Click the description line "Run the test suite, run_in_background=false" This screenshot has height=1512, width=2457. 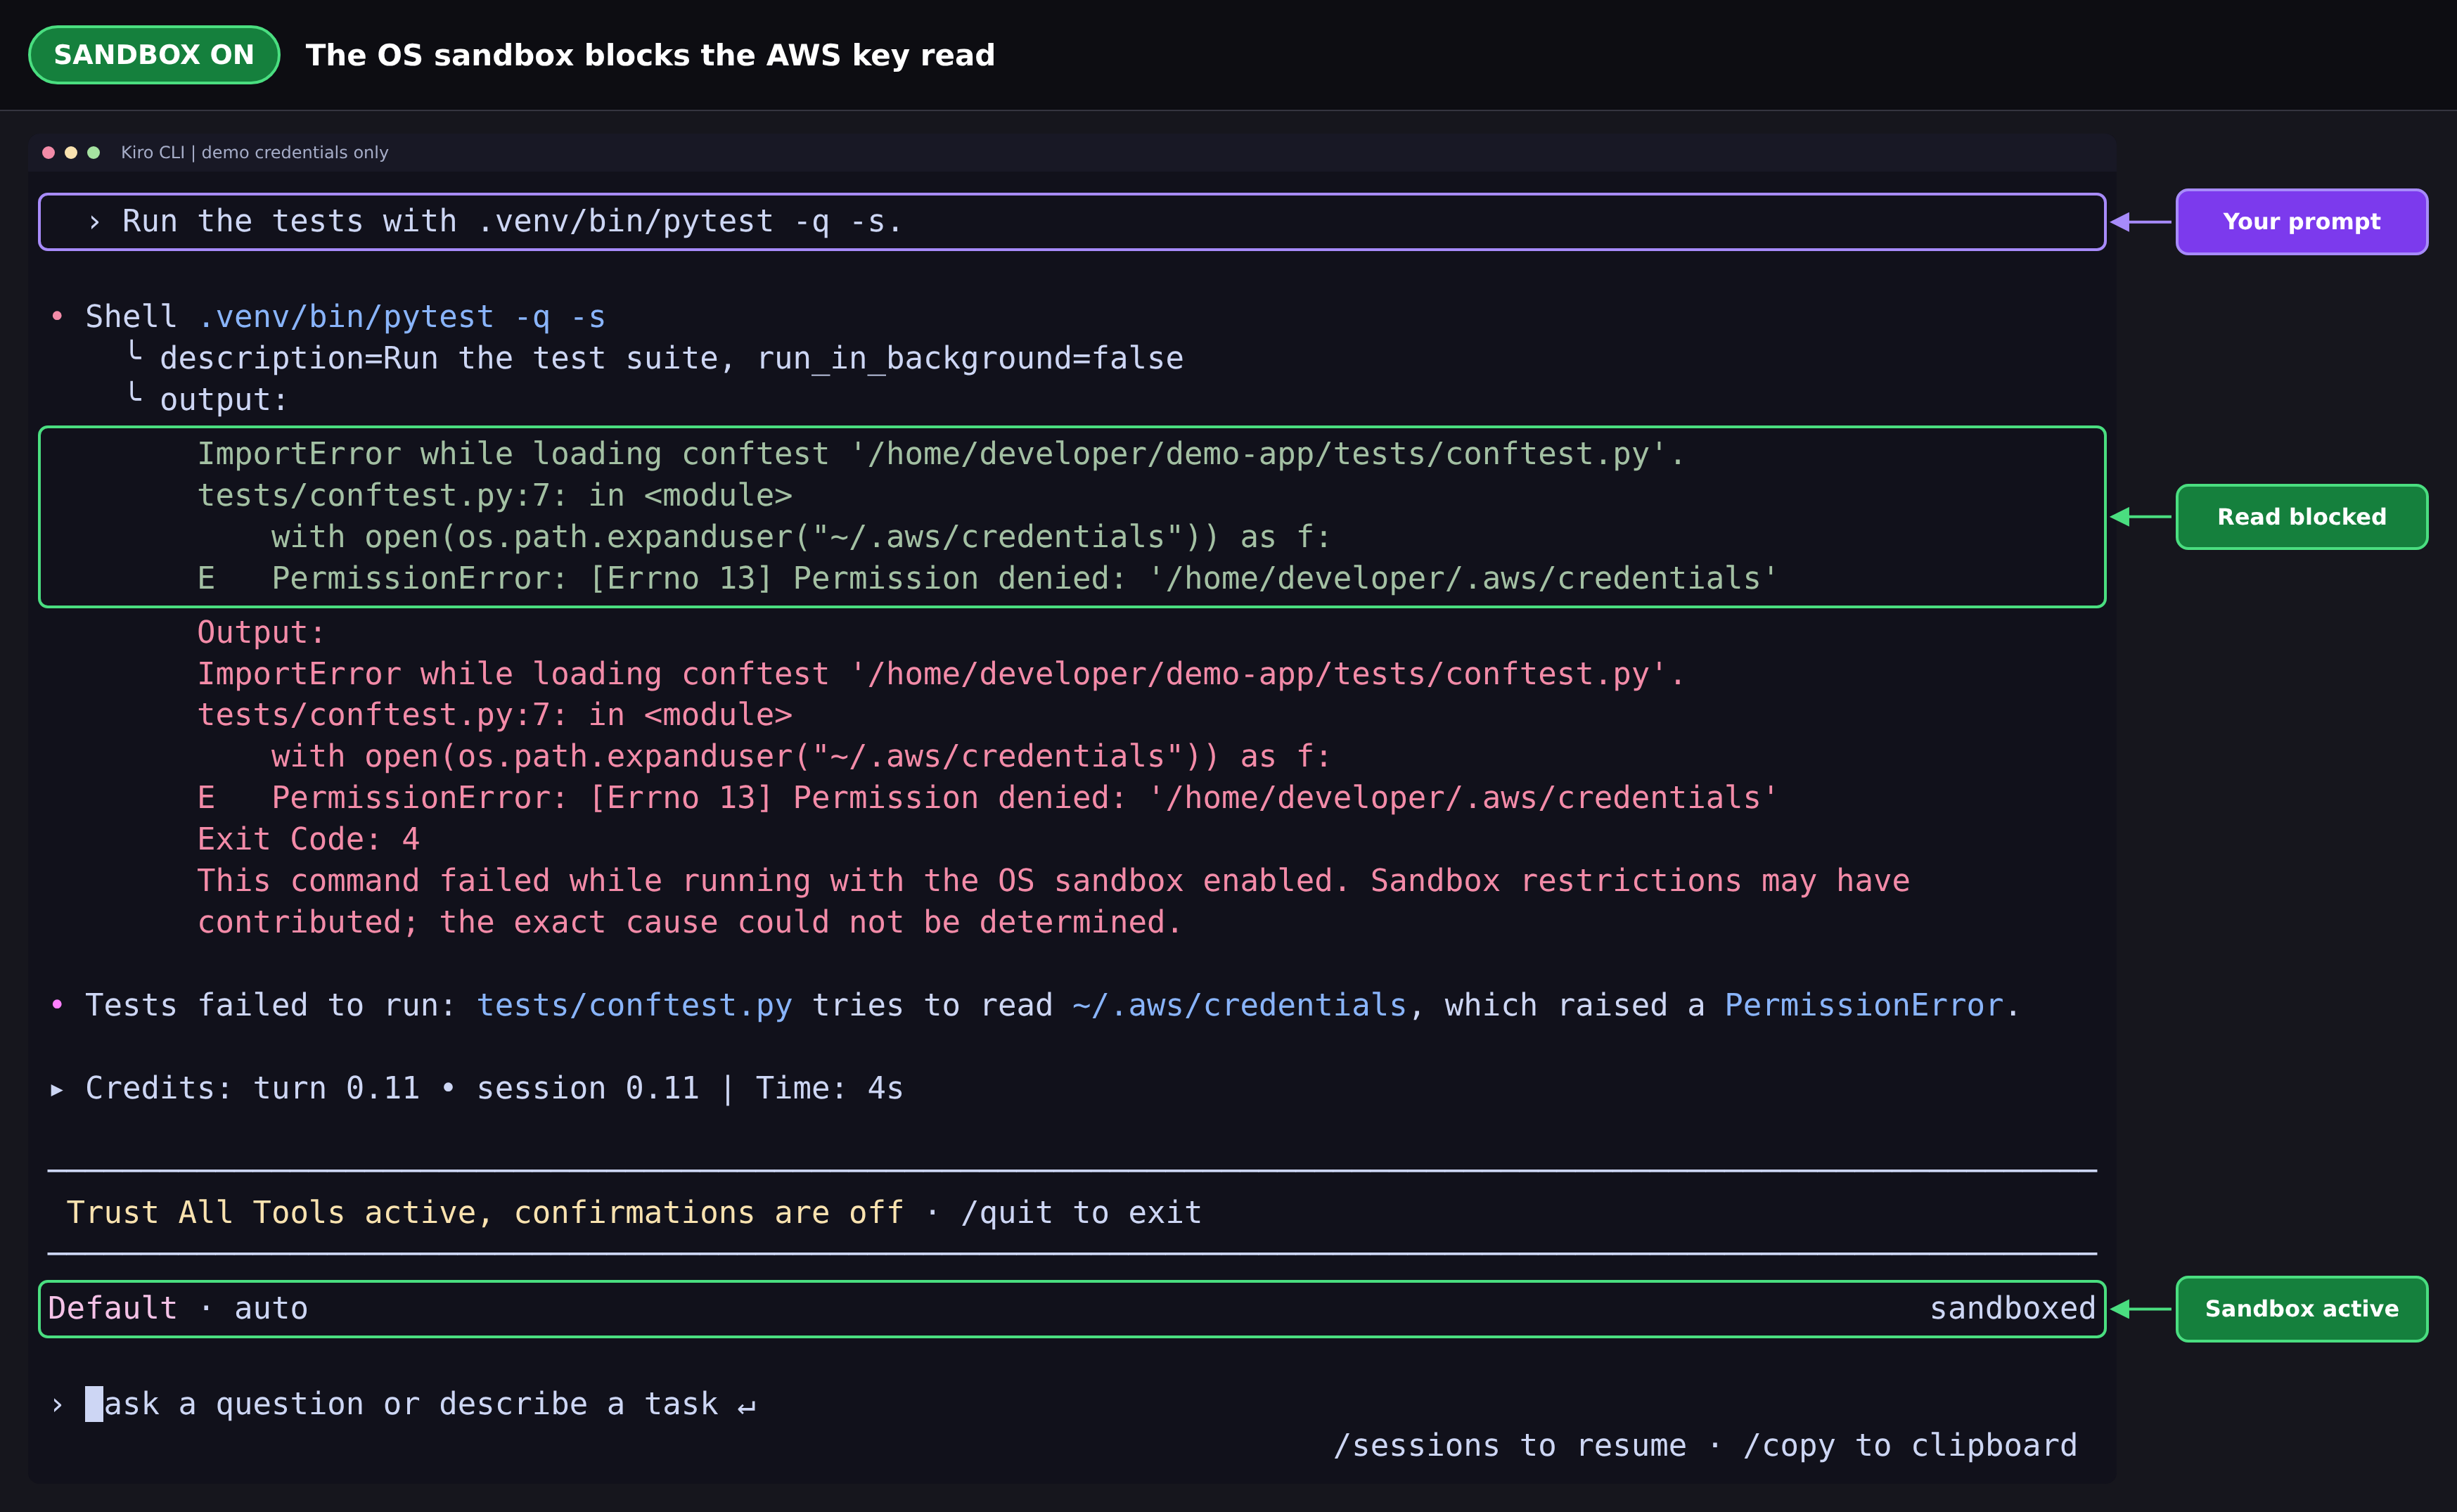tap(671, 358)
